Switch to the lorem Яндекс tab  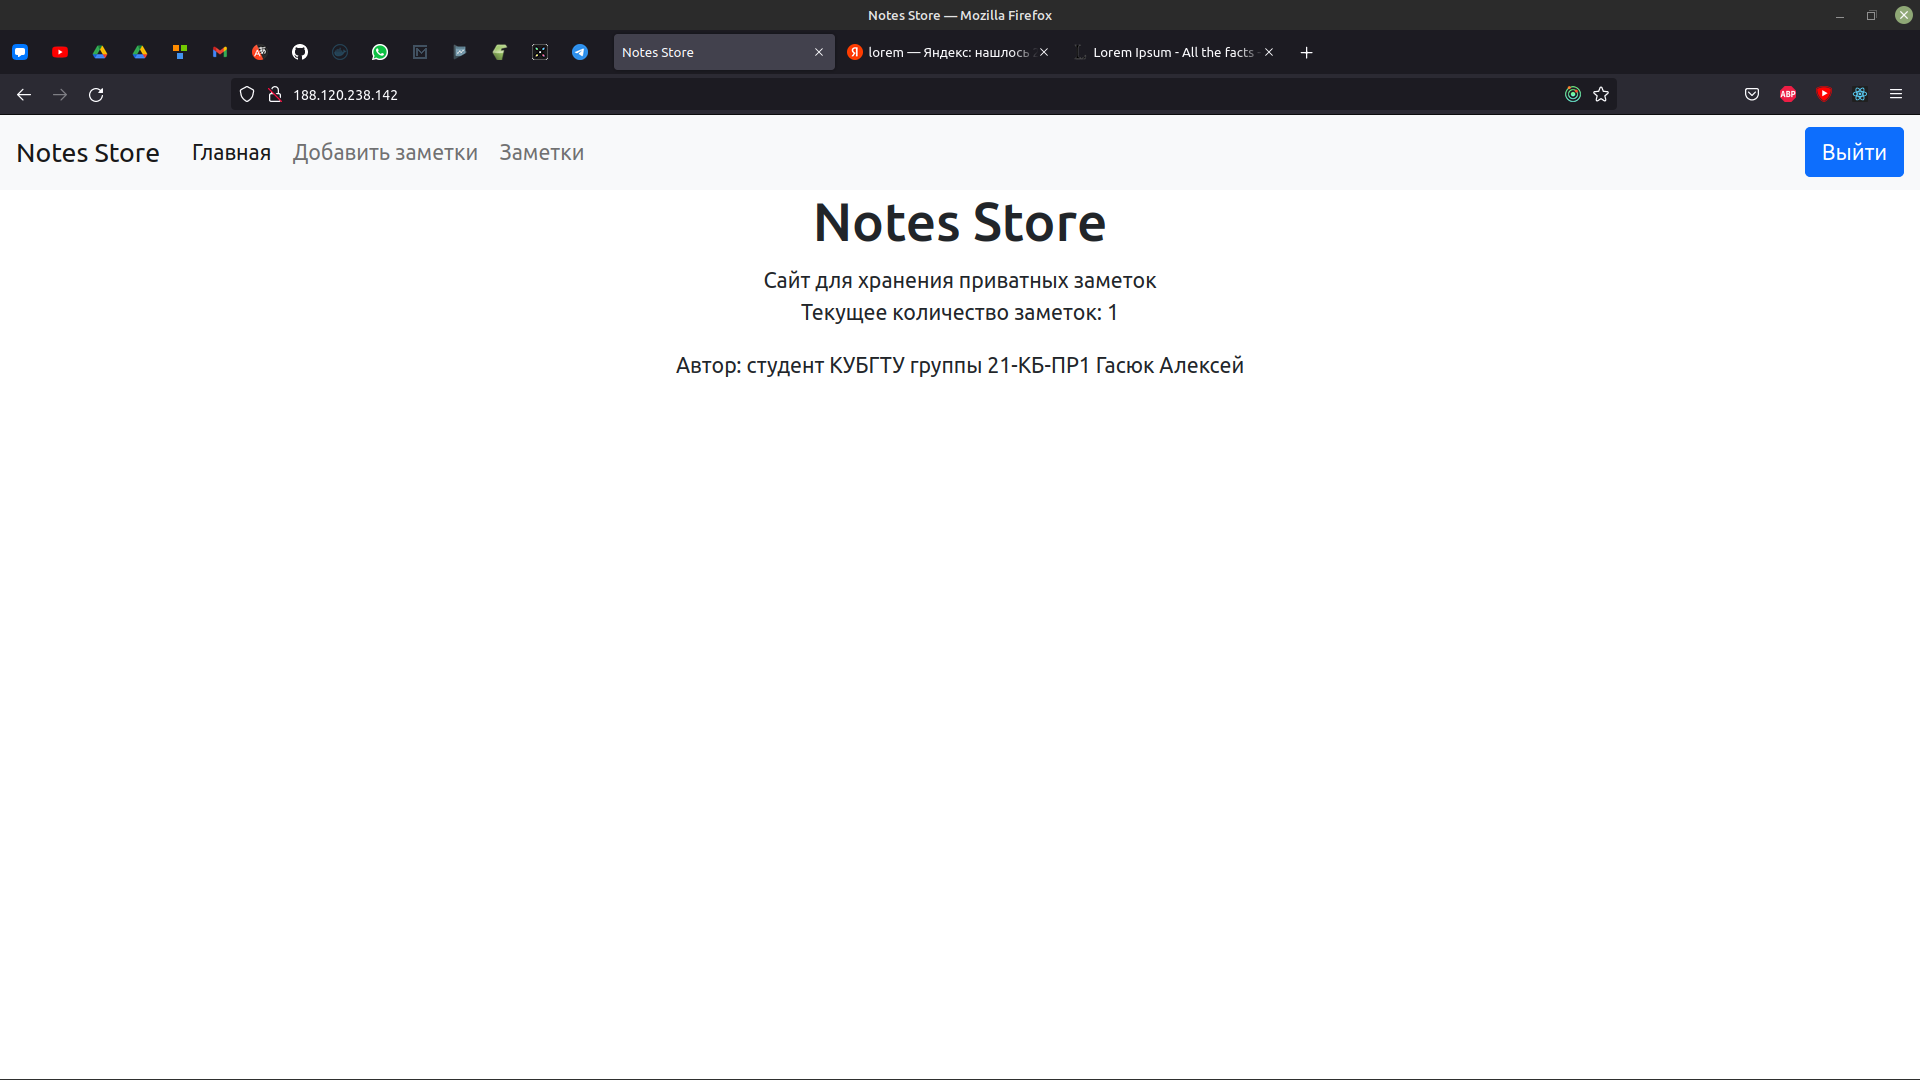pos(947,52)
